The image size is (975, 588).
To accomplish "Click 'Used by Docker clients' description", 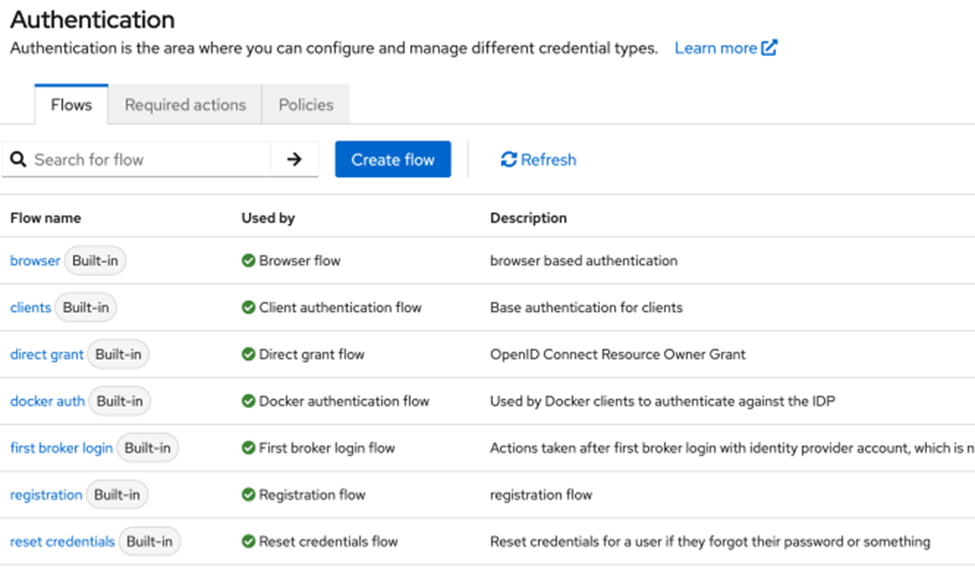I will click(662, 401).
